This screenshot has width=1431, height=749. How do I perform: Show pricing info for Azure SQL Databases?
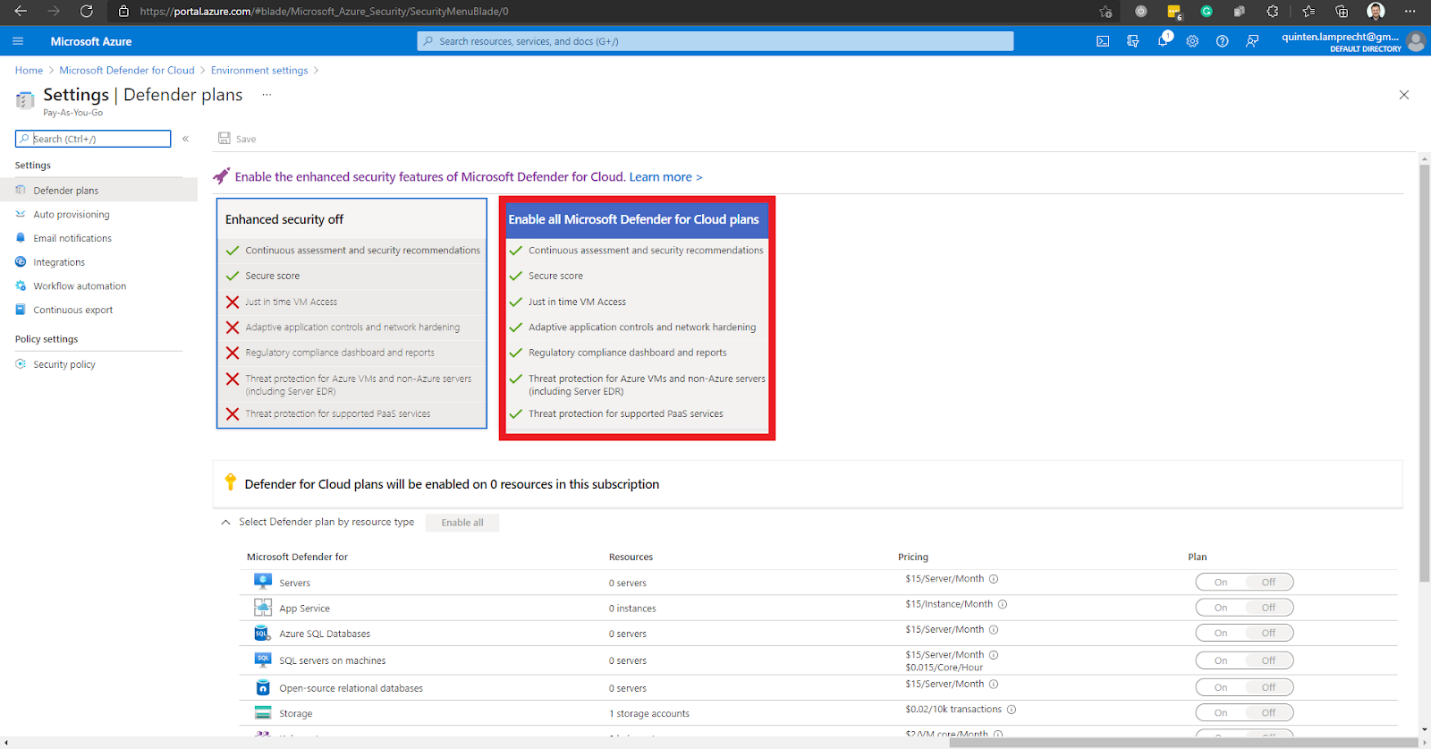coord(994,630)
